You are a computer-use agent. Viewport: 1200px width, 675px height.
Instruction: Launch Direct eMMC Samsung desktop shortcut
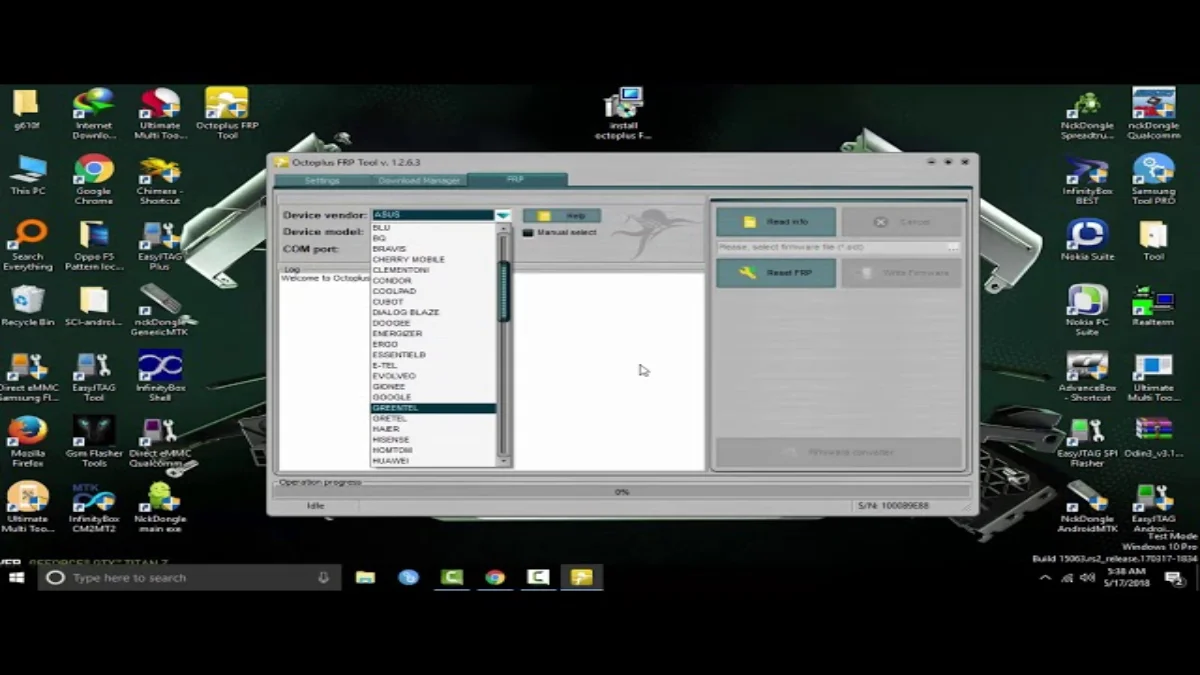pos(27,377)
